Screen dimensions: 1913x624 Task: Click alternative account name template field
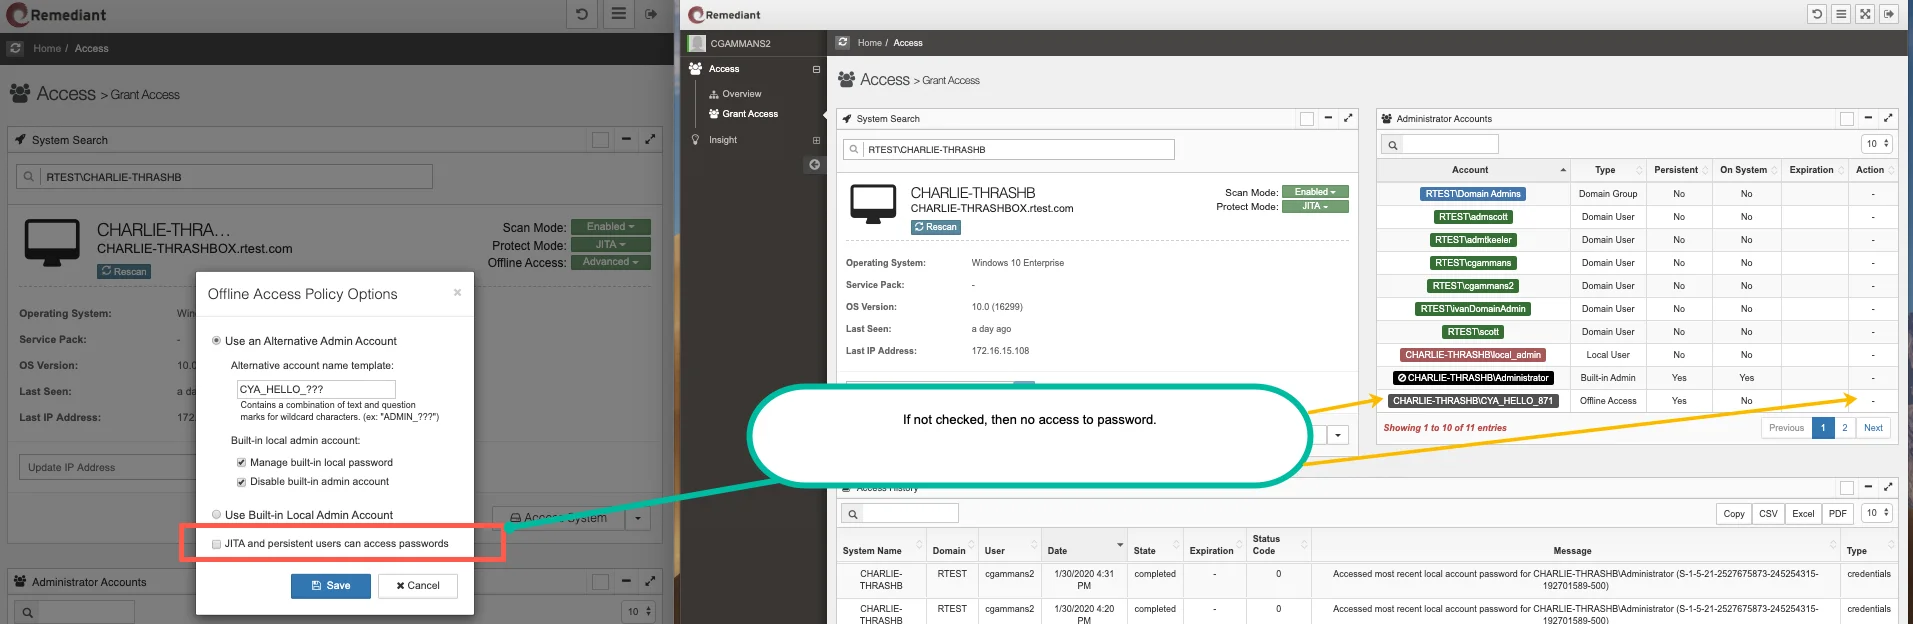[x=316, y=389]
